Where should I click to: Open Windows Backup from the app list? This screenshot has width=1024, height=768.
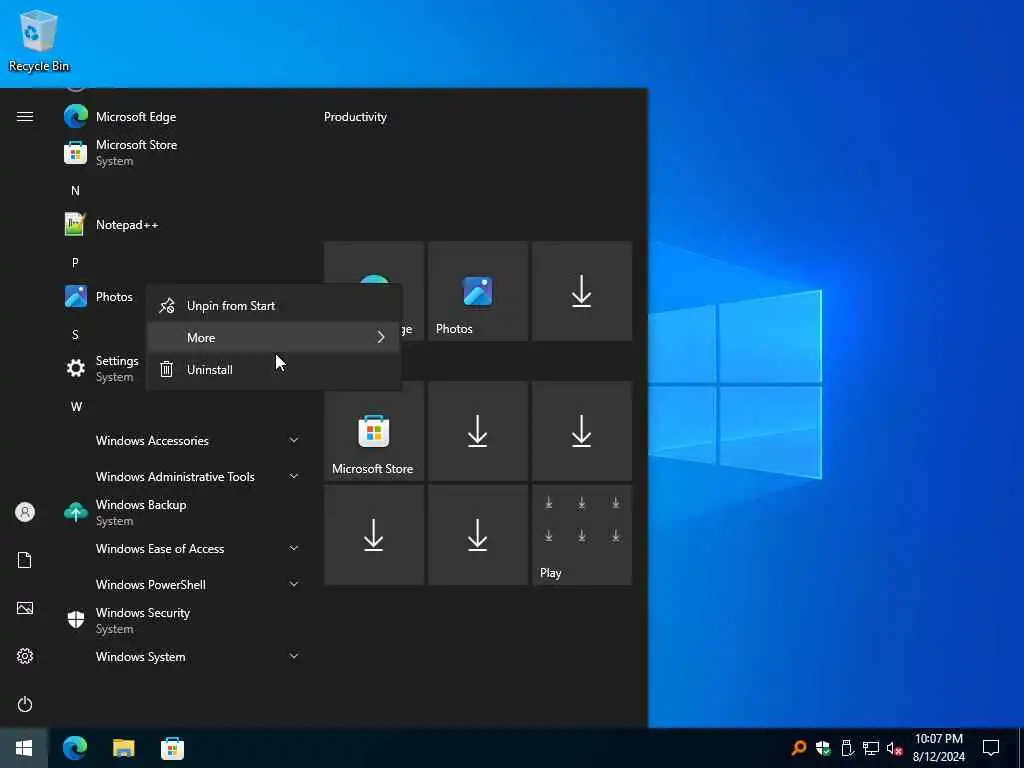(183, 513)
